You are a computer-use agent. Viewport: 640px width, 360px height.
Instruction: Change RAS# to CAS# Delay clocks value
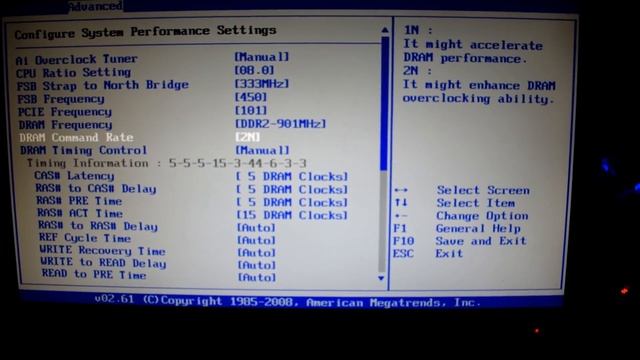pyautogui.click(x=292, y=190)
